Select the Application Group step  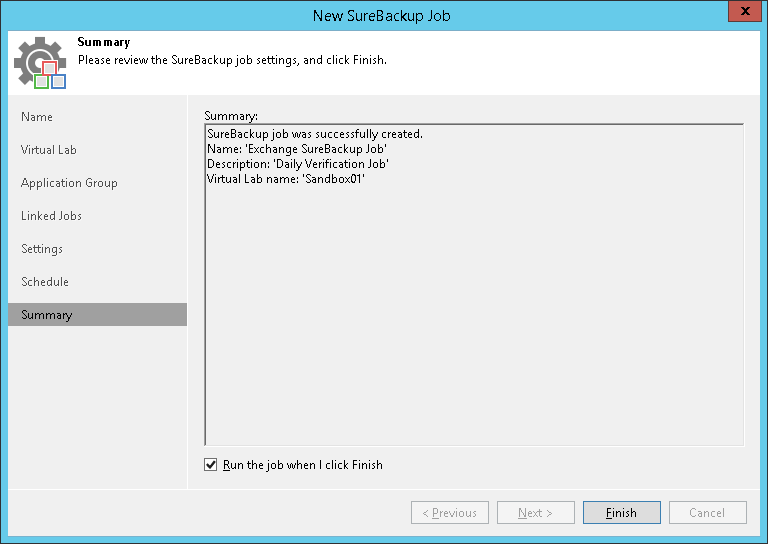click(x=69, y=183)
